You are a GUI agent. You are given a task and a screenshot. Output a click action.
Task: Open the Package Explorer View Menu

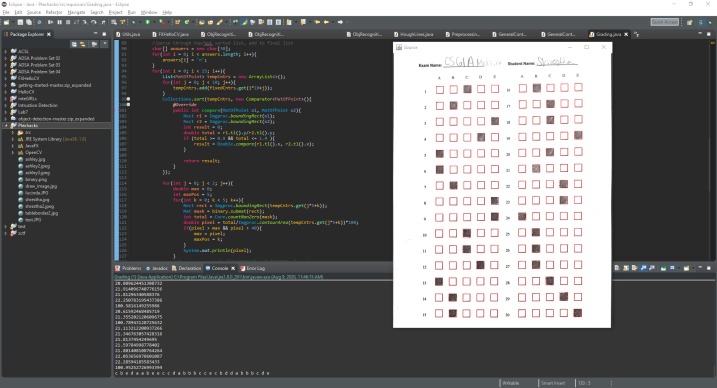click(x=104, y=44)
